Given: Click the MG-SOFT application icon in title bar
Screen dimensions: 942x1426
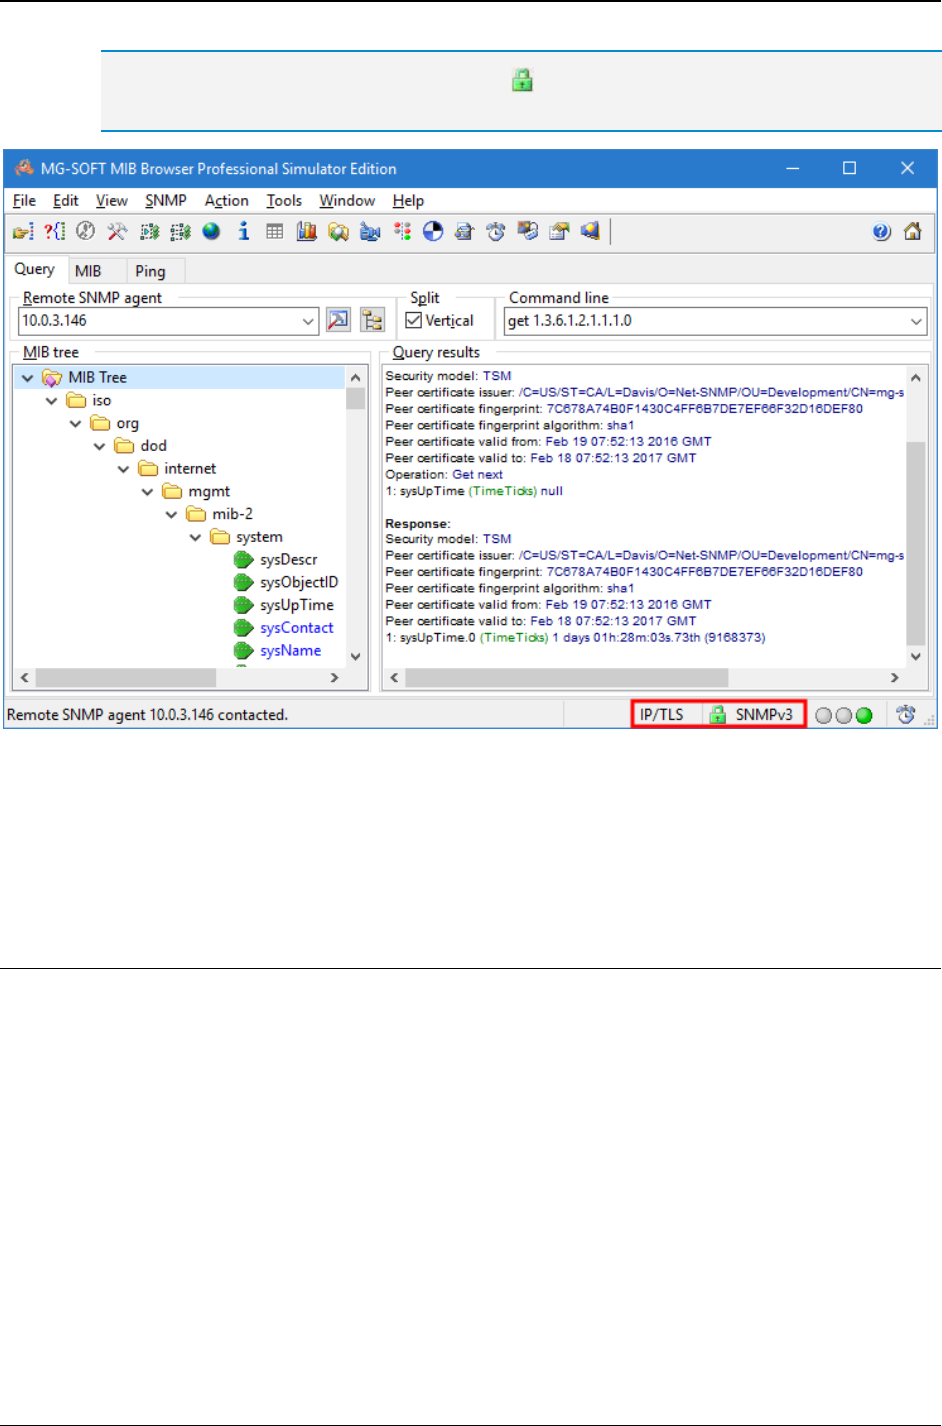Looking at the screenshot, I should coord(24,168).
